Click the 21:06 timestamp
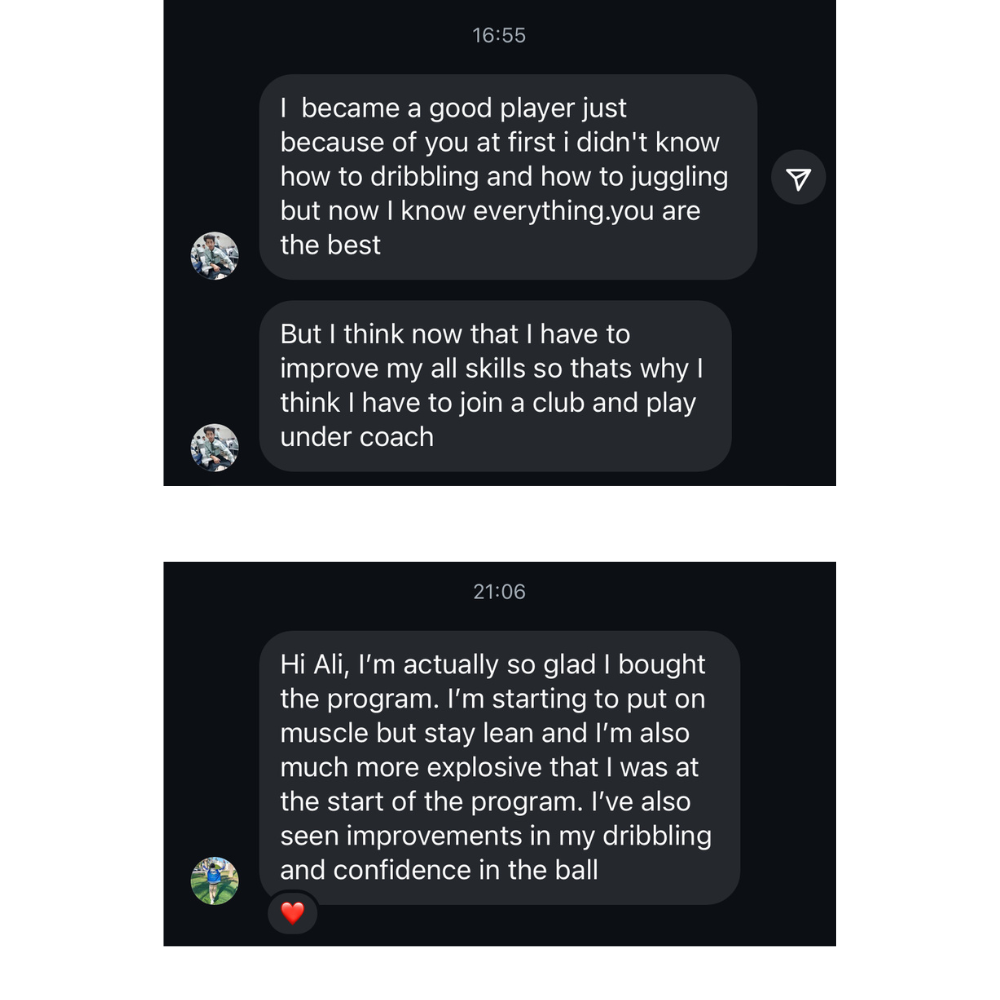The image size is (1000, 1000). click(499, 592)
